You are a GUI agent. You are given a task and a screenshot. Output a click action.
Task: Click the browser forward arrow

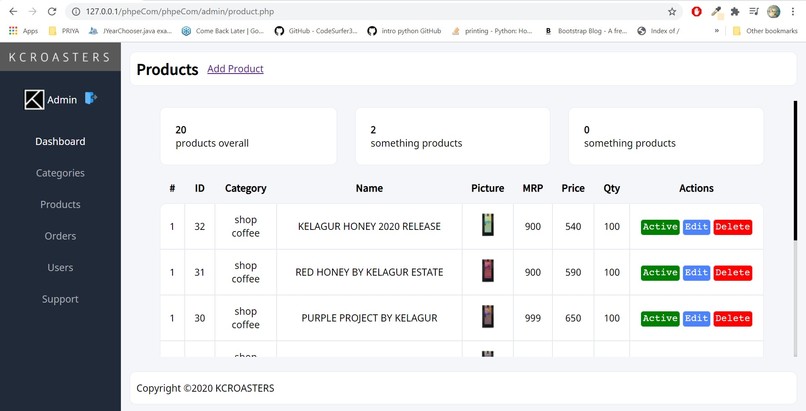[x=32, y=11]
